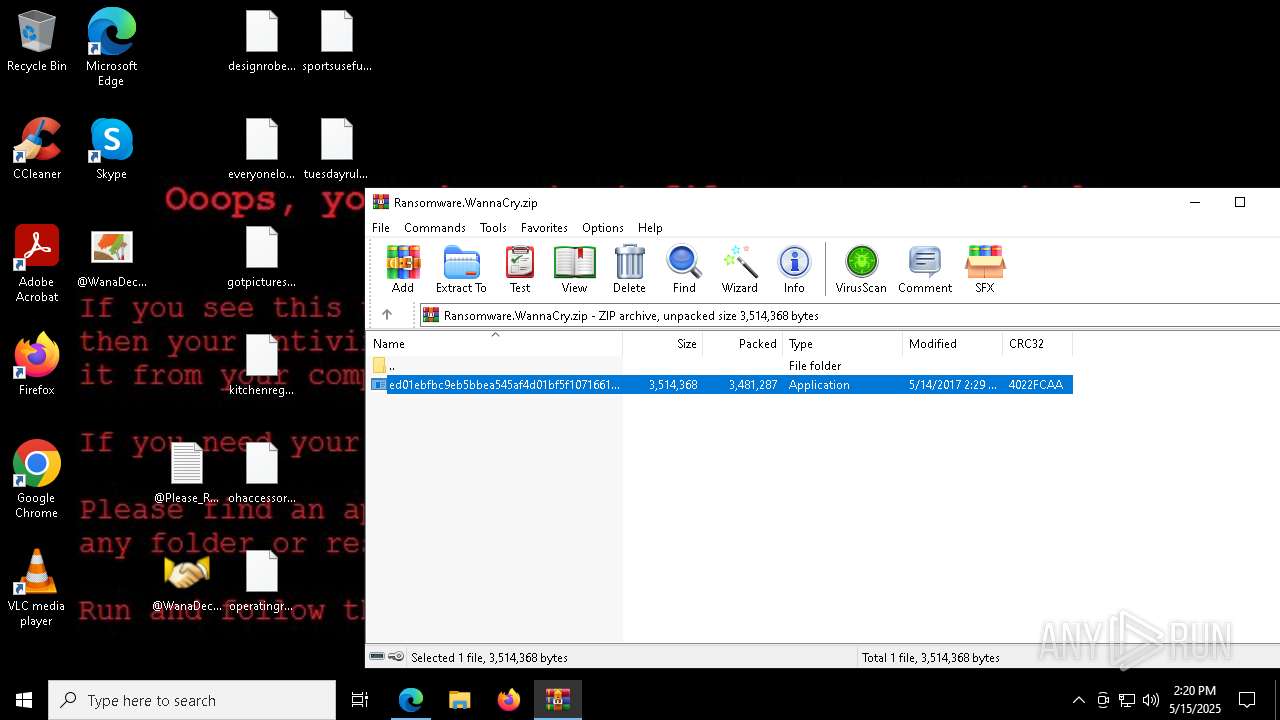The height and width of the screenshot is (720, 1280).
Task: Click the archive path address field
Action: pos(850,315)
